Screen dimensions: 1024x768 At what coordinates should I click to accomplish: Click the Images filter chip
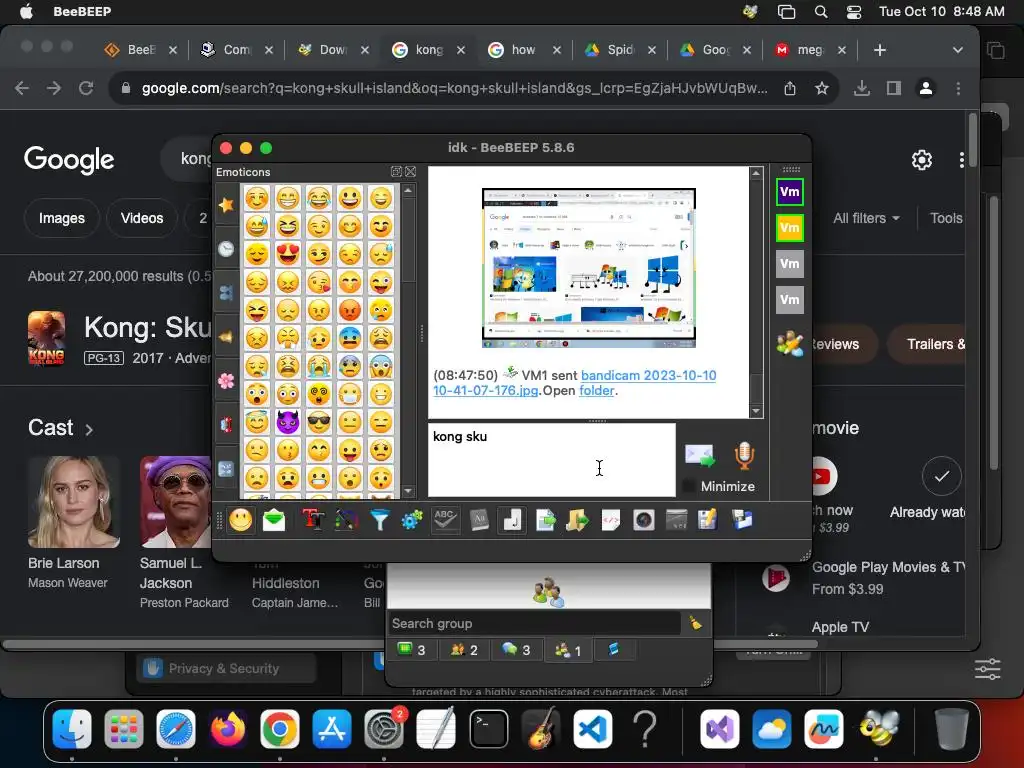pyautogui.click(x=61, y=218)
